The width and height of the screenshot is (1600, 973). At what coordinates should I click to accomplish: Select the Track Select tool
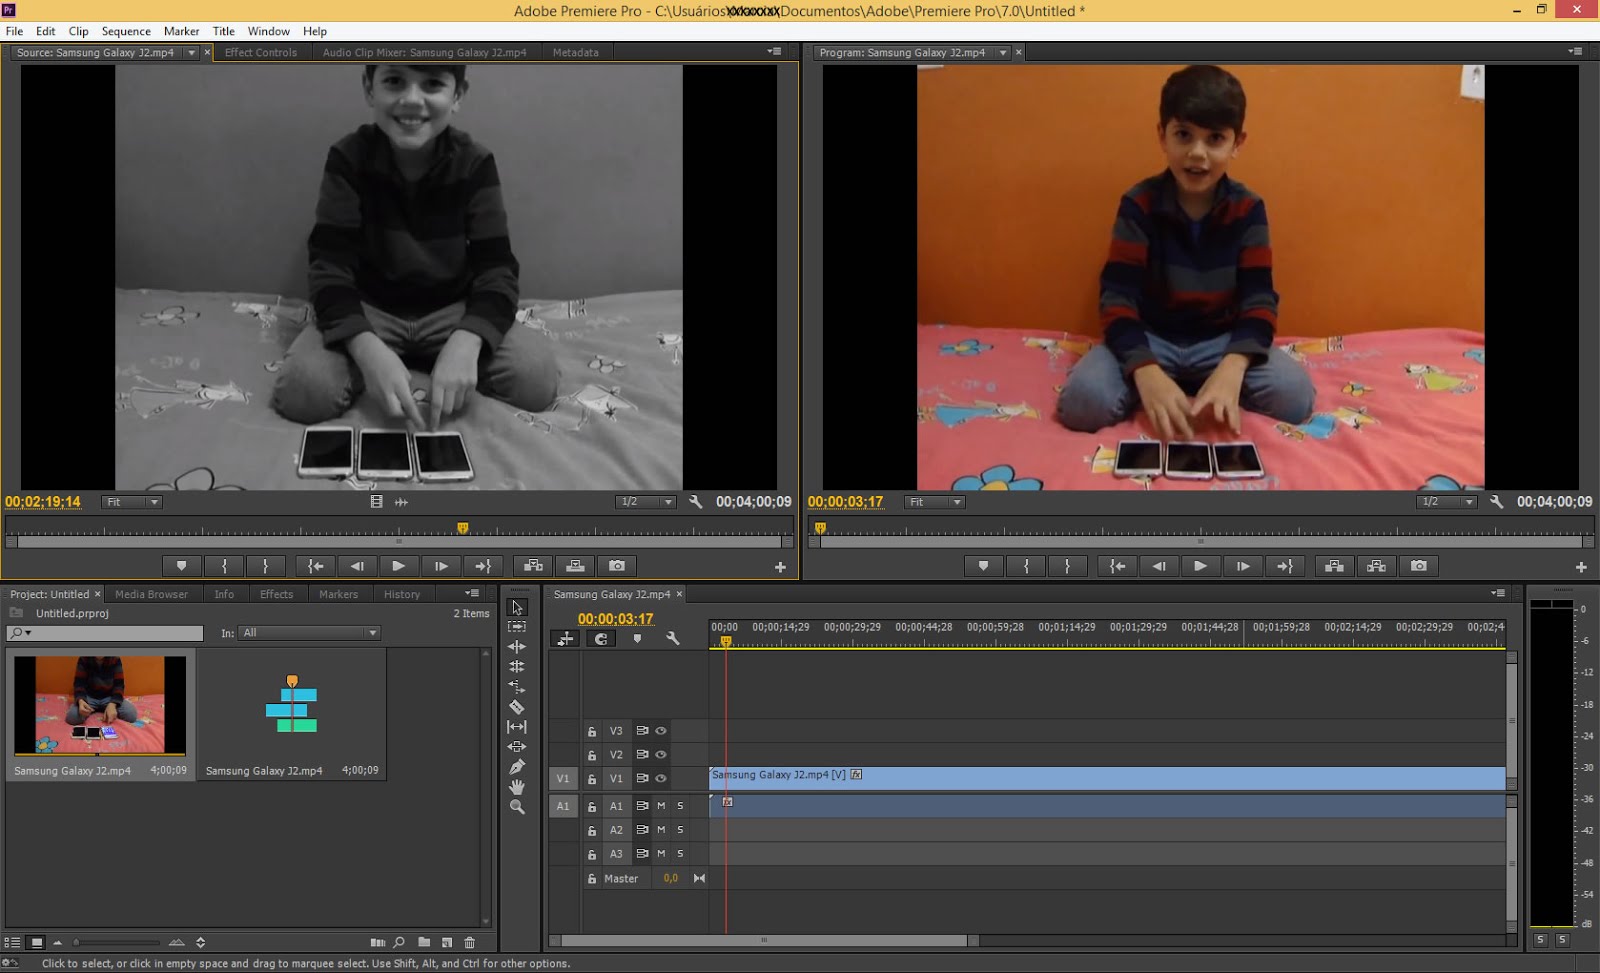coord(517,627)
